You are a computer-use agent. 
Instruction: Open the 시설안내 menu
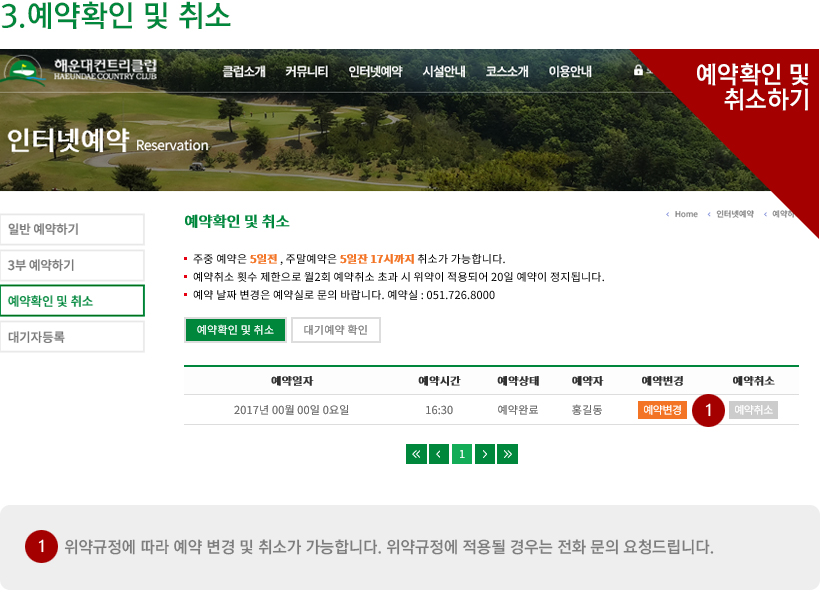click(x=443, y=71)
